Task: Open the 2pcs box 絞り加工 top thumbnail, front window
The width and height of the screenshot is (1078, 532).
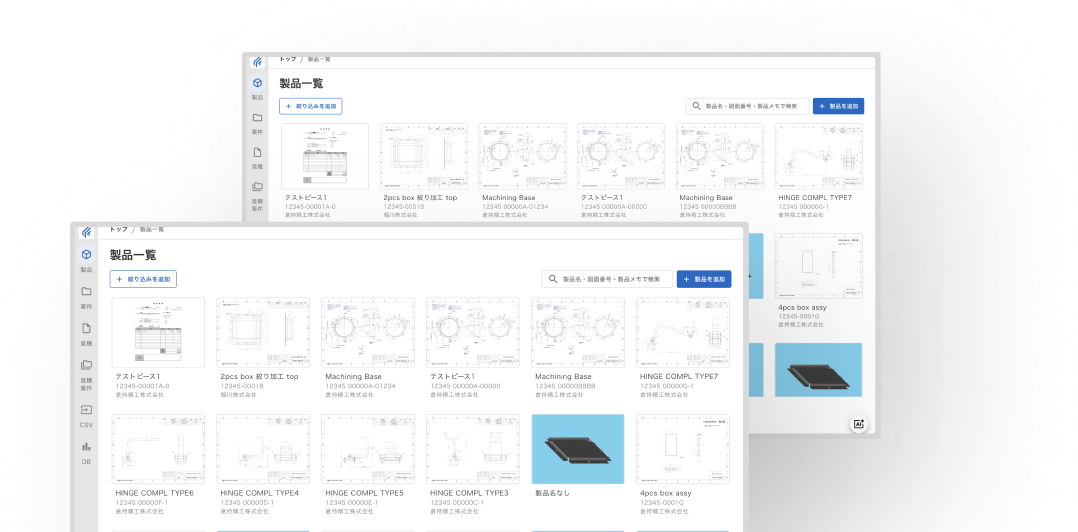Action: click(x=263, y=333)
